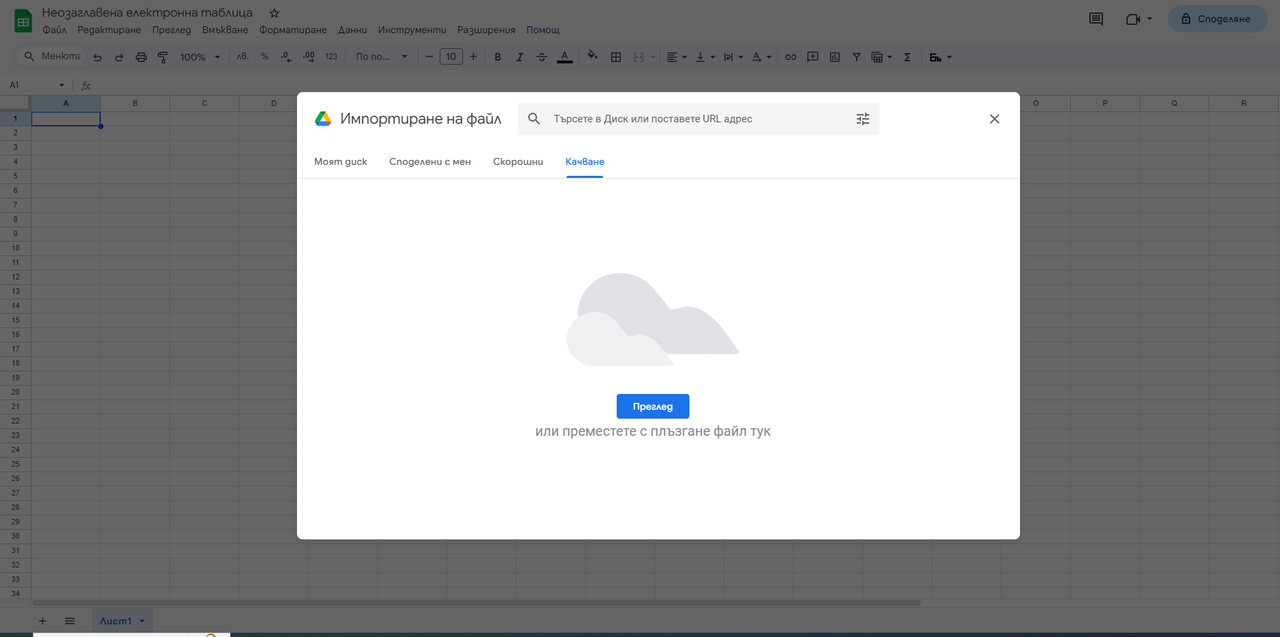Click the Undo arrow in the toolbar
This screenshot has height=637, width=1280.
point(97,57)
